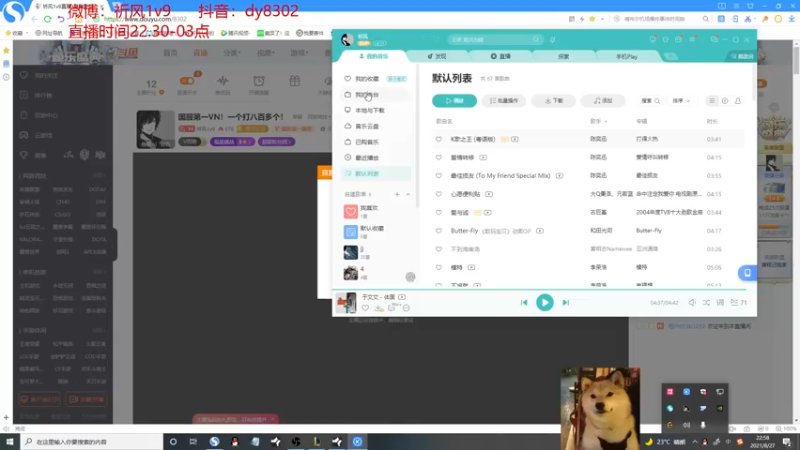Skip to the previous track
The height and width of the screenshot is (450, 800).
(524, 303)
